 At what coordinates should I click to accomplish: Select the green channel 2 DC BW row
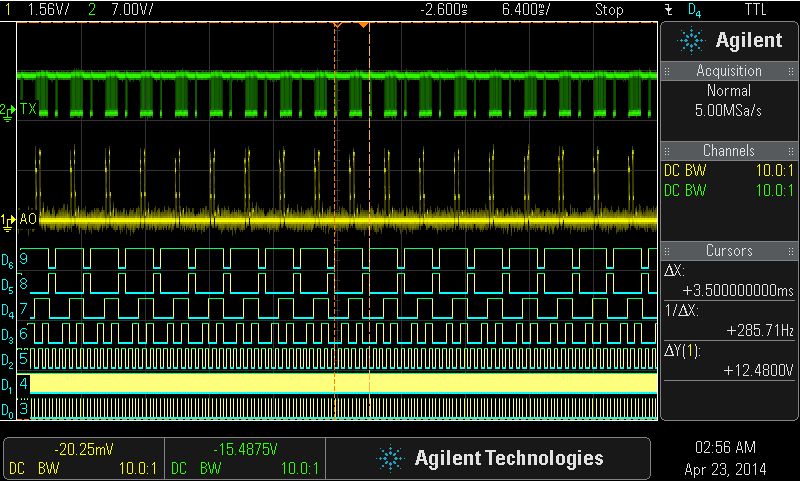[x=729, y=190]
